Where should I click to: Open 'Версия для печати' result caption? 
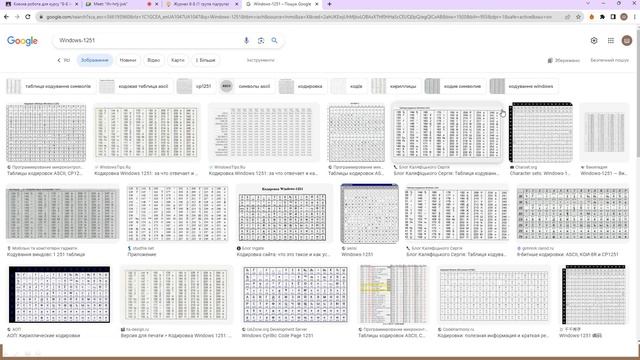pyautogui.click(x=176, y=336)
